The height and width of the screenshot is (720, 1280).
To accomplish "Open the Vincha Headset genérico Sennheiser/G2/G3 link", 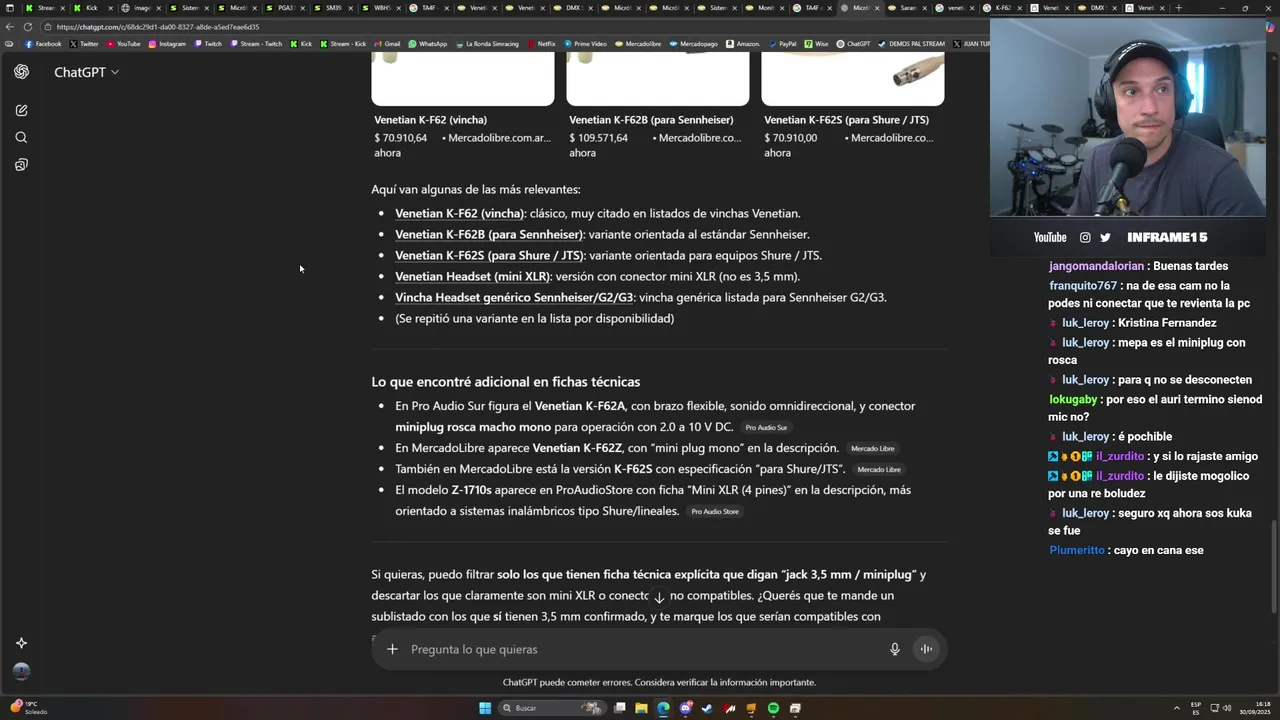I will [x=514, y=297].
